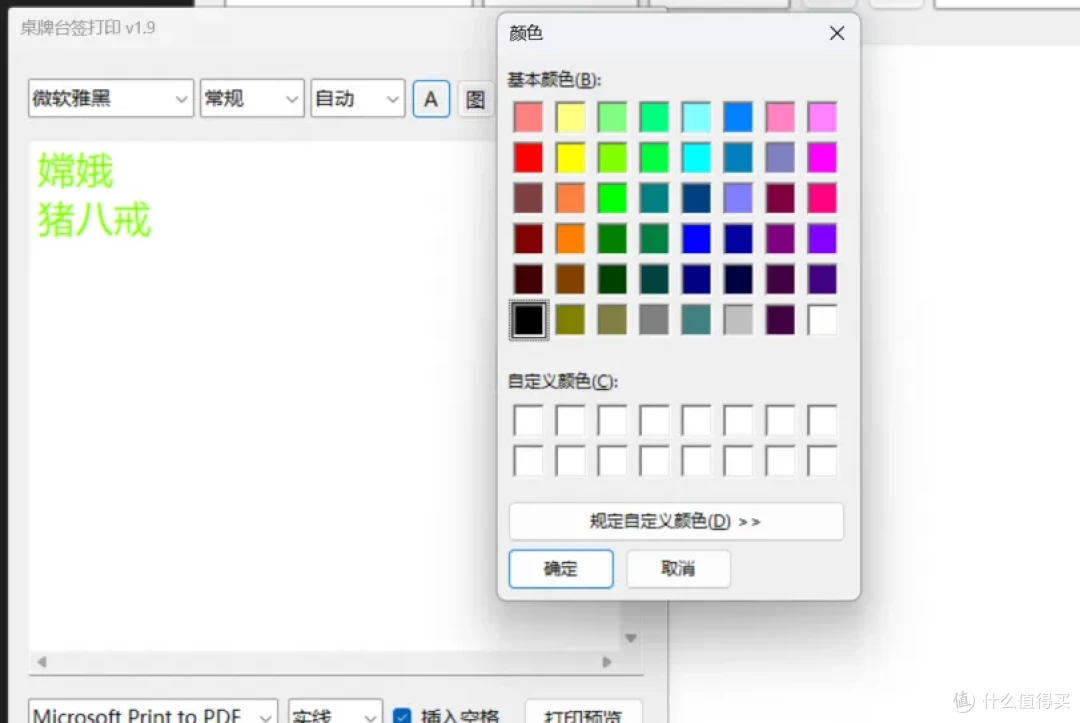Screen dimensions: 1080x723
Task: Click the 猪八戒 text line
Action: tap(94, 220)
